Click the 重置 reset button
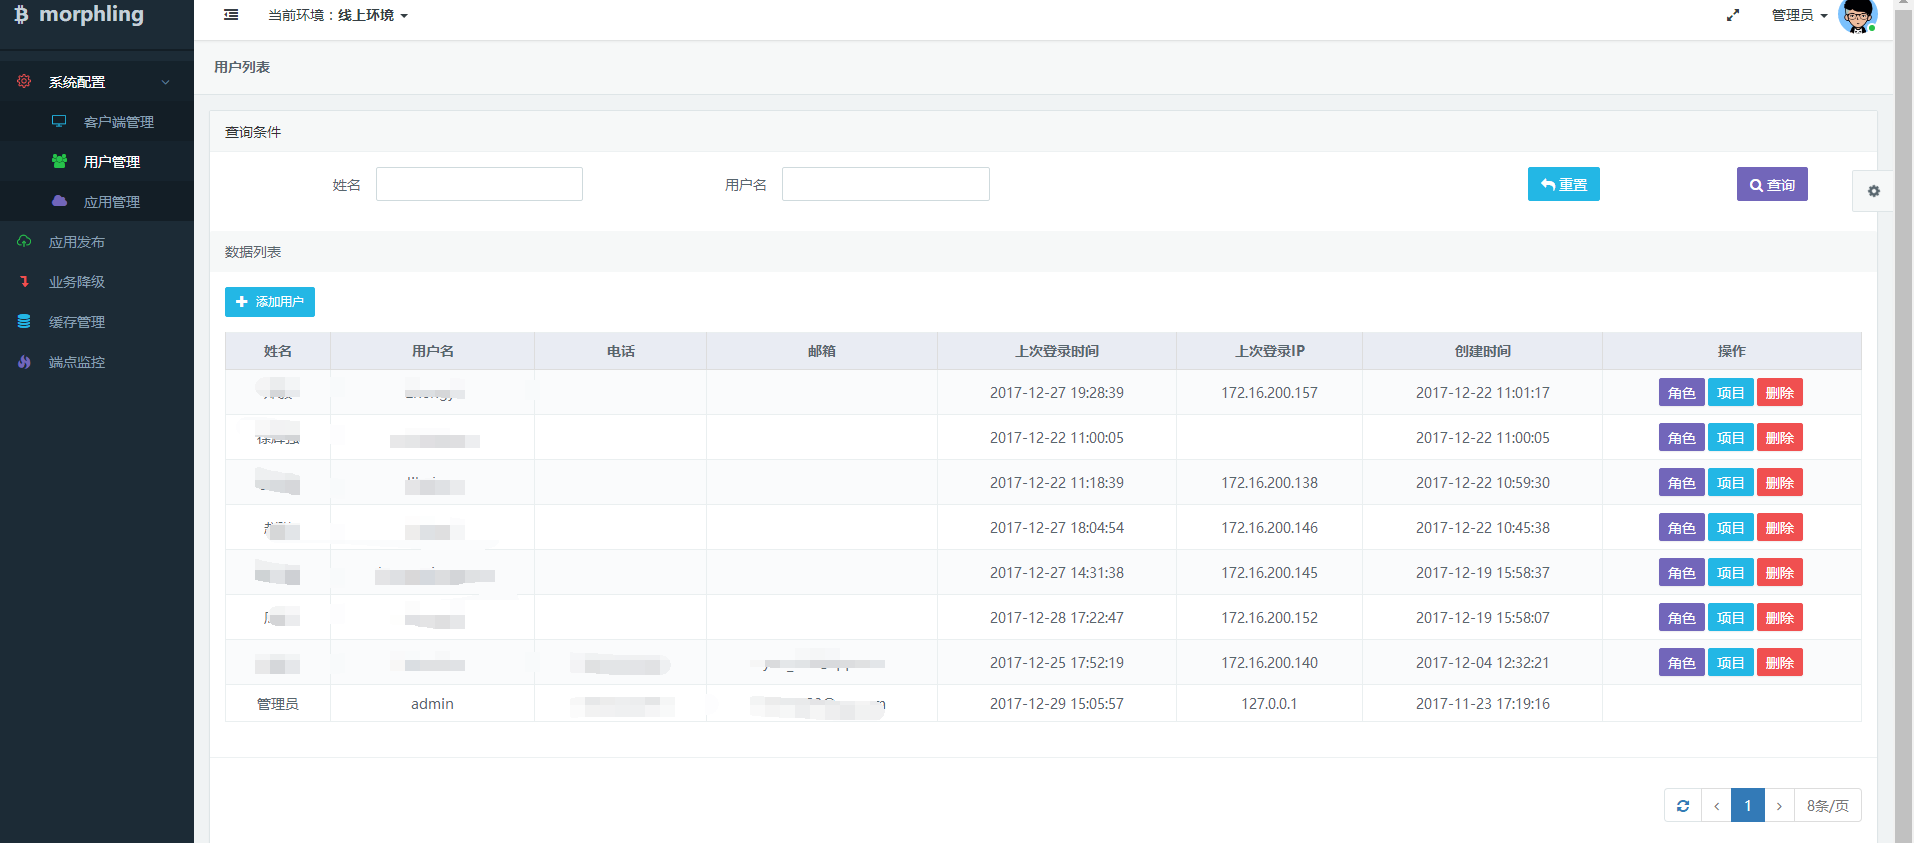Screen dimensions: 1914x843 pos(1563,184)
